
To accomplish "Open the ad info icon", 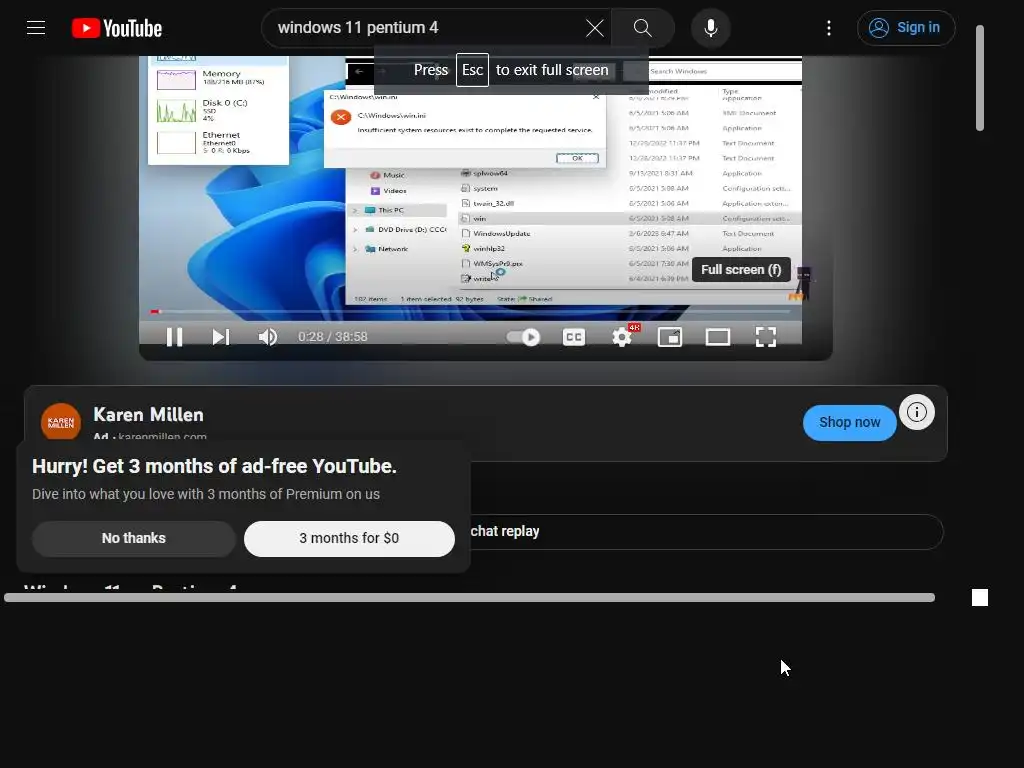I will point(917,412).
